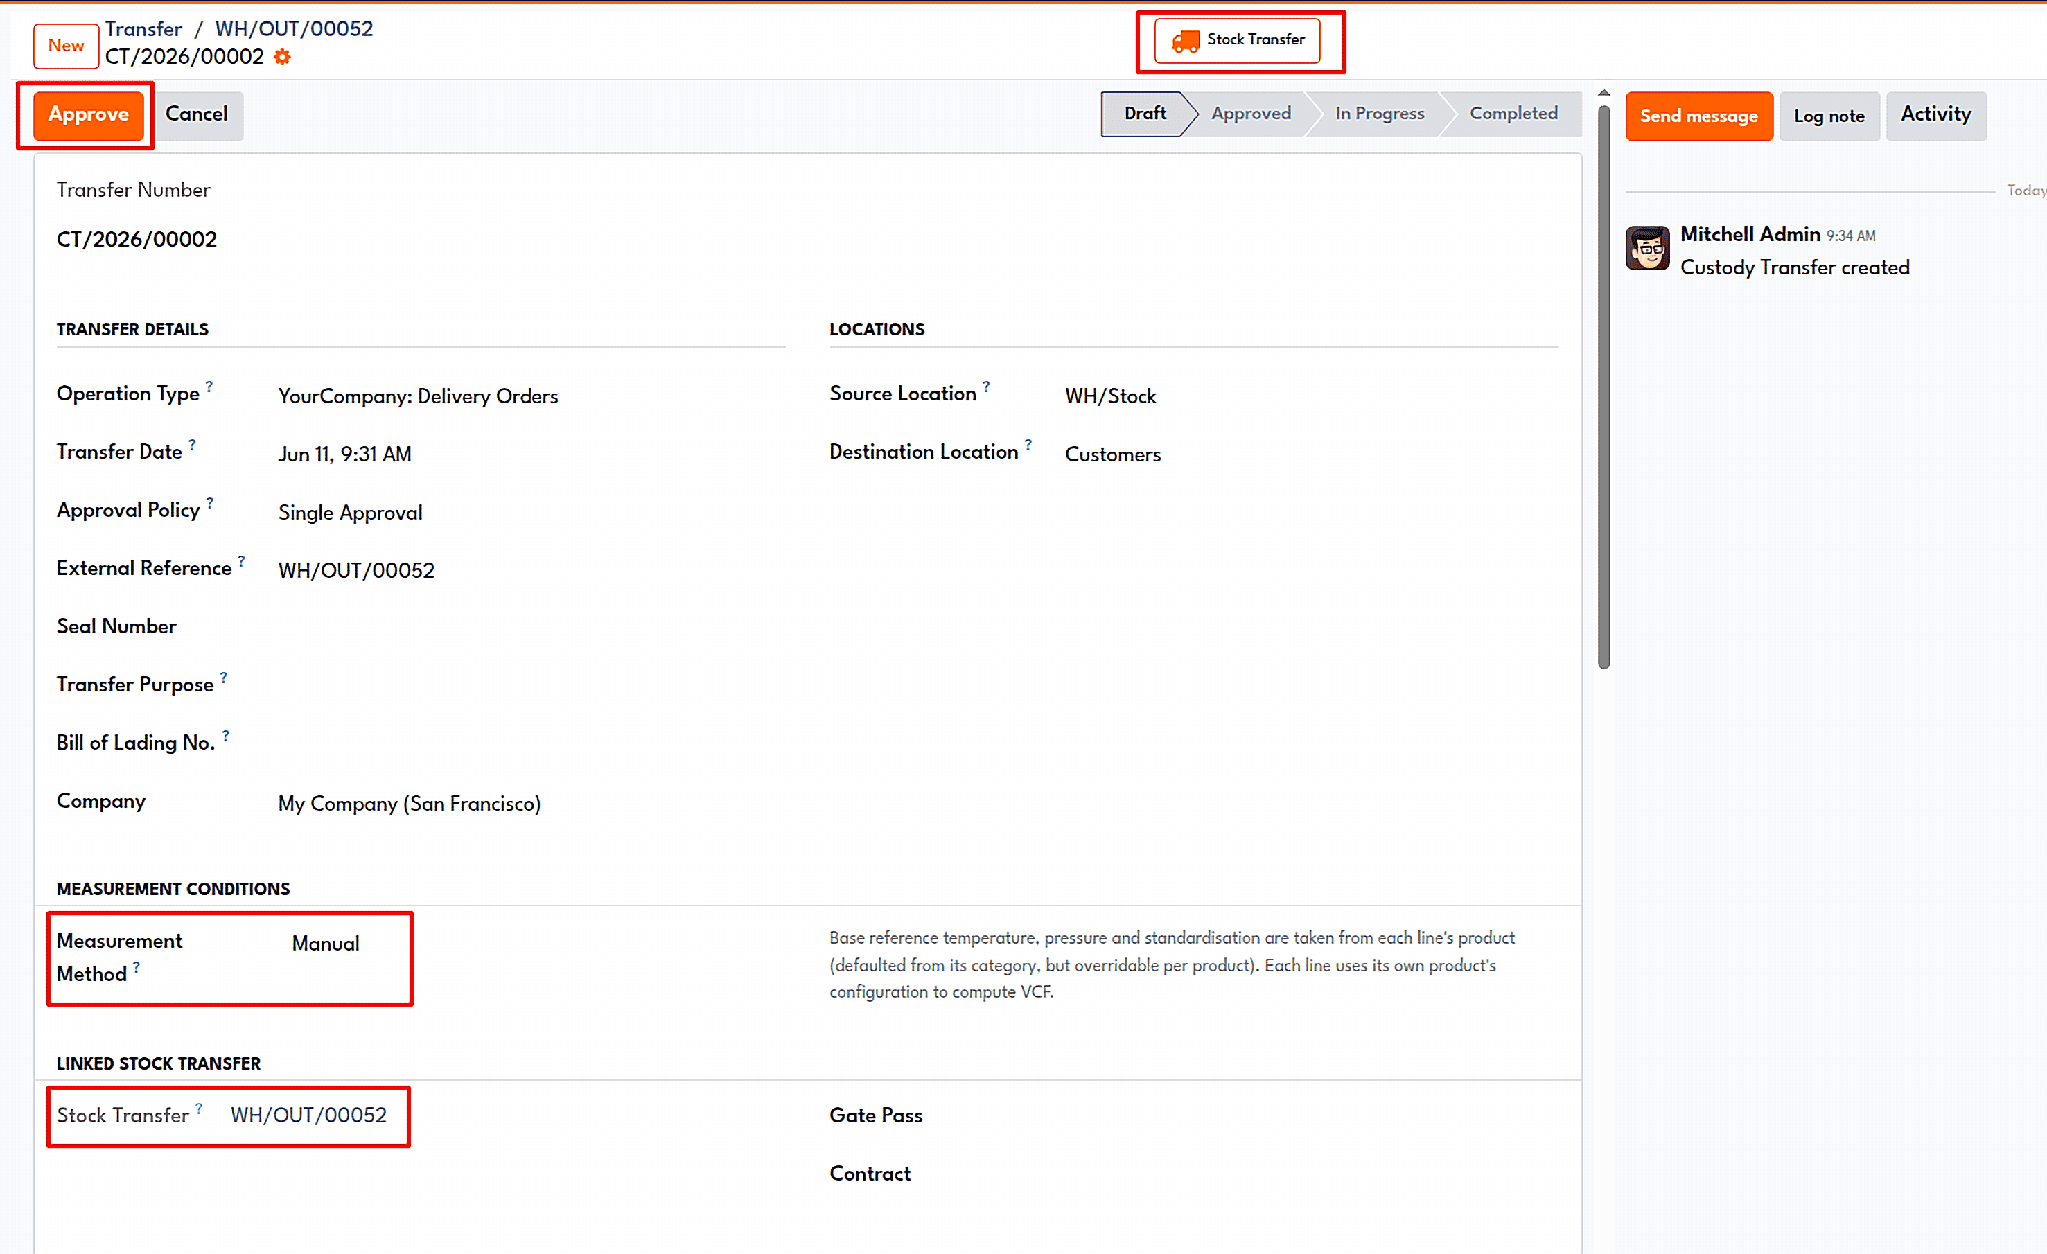Show help tooltip for Approval Policy
Image resolution: width=2047 pixels, height=1254 pixels.
[x=210, y=502]
